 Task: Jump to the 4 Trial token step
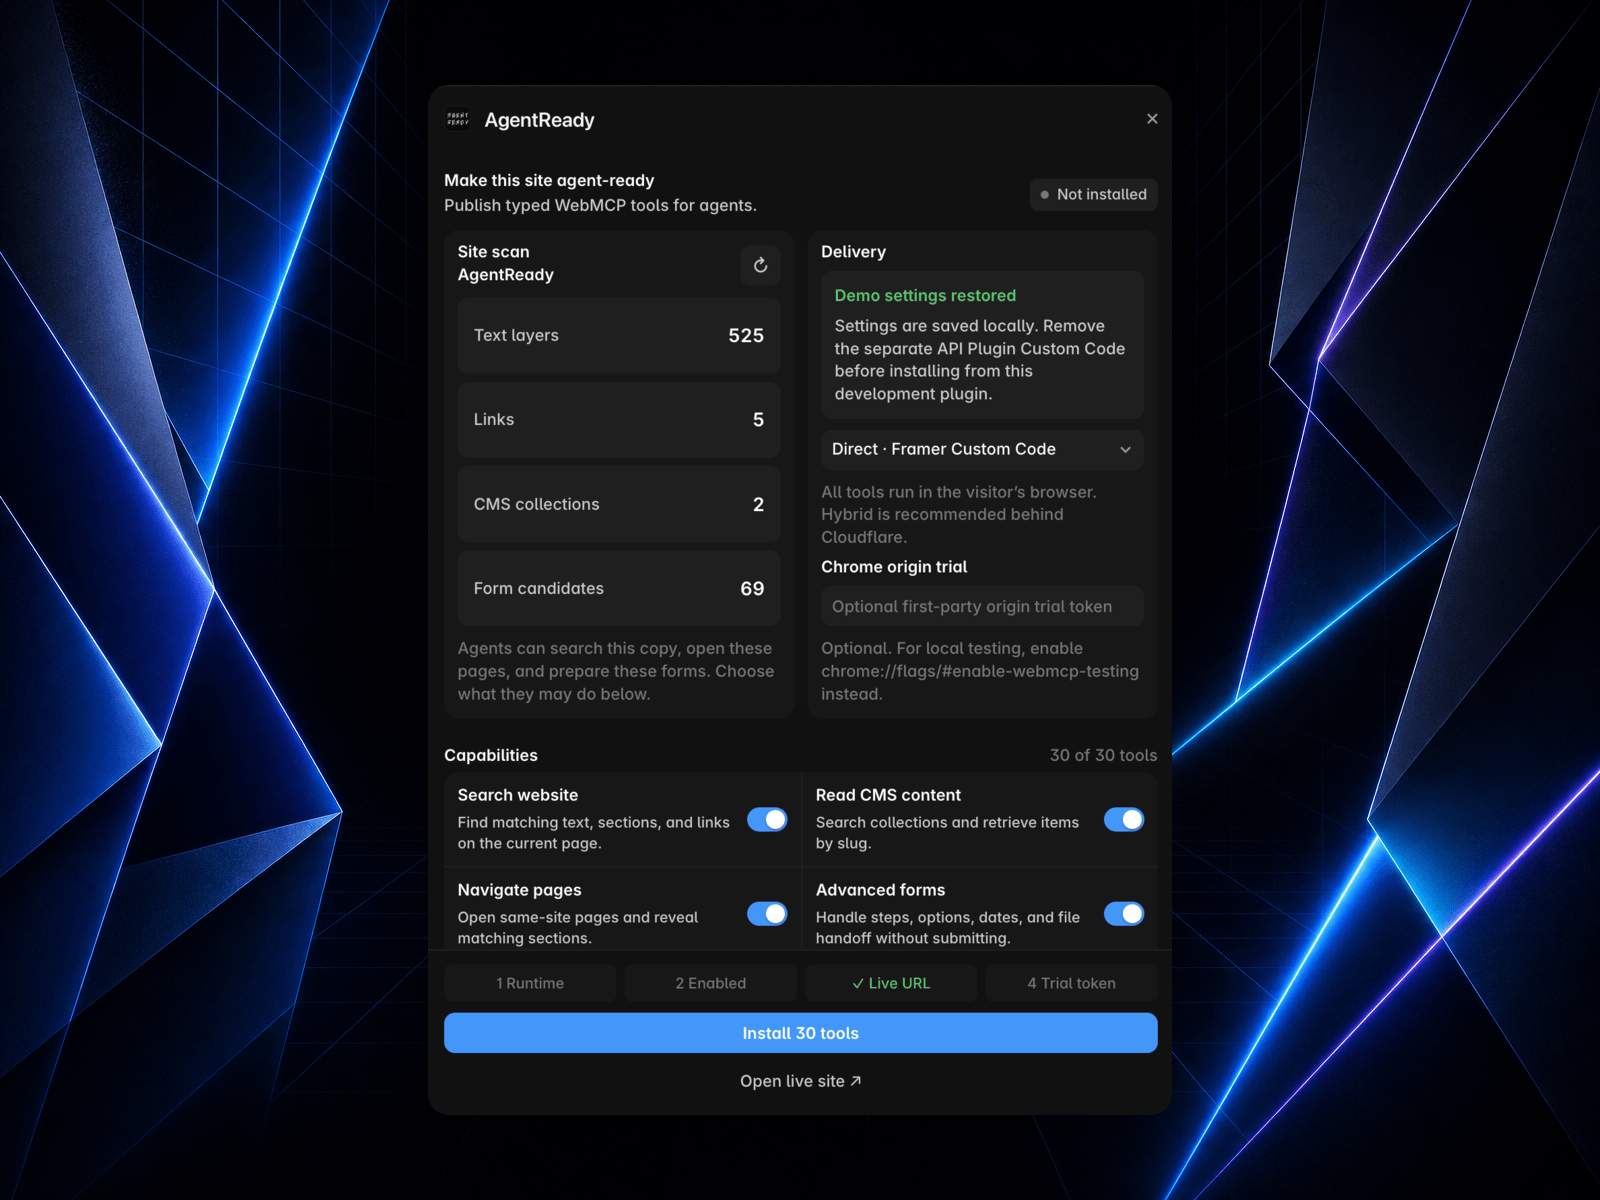[1072, 983]
